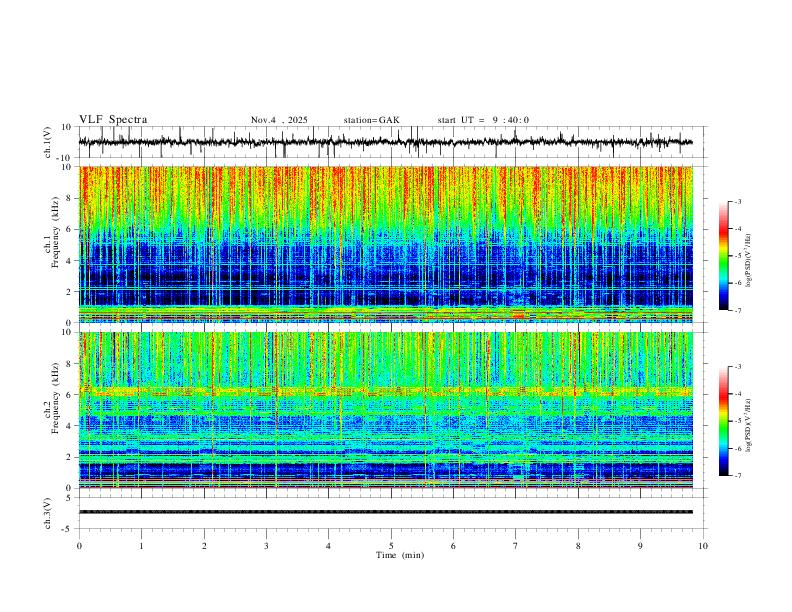Click the '-7' tick on ch.1 colorbar

738,310
